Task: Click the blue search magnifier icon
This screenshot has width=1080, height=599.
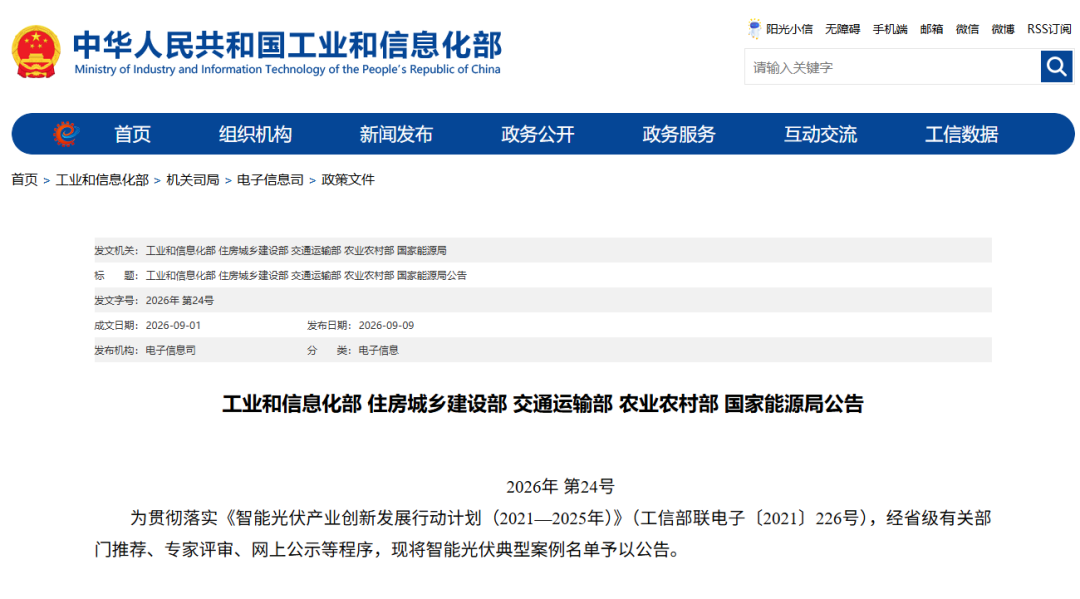Action: (x=1056, y=67)
